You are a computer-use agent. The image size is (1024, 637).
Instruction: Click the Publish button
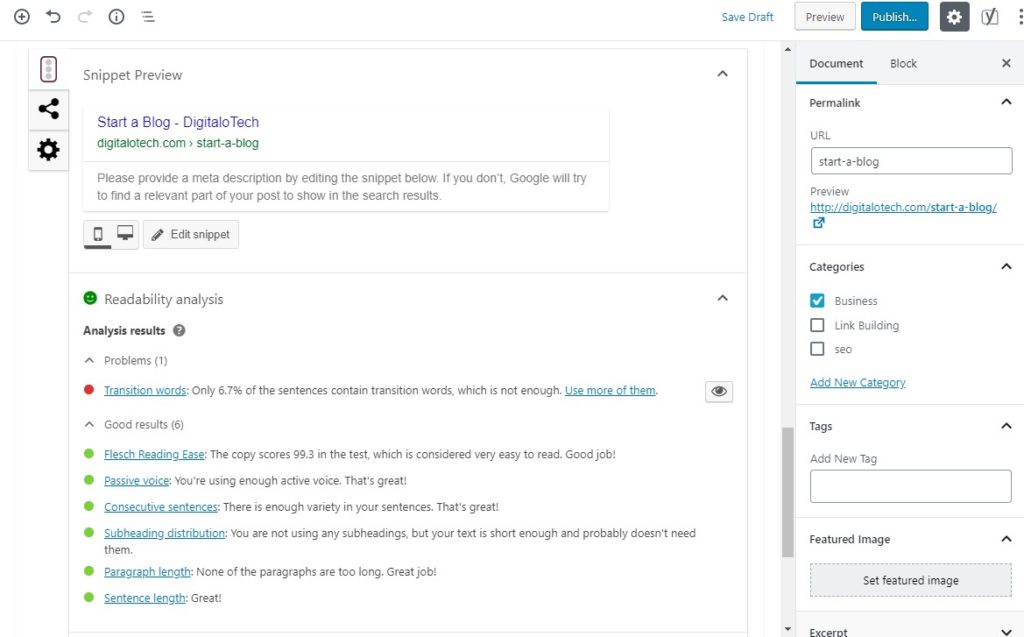click(895, 17)
